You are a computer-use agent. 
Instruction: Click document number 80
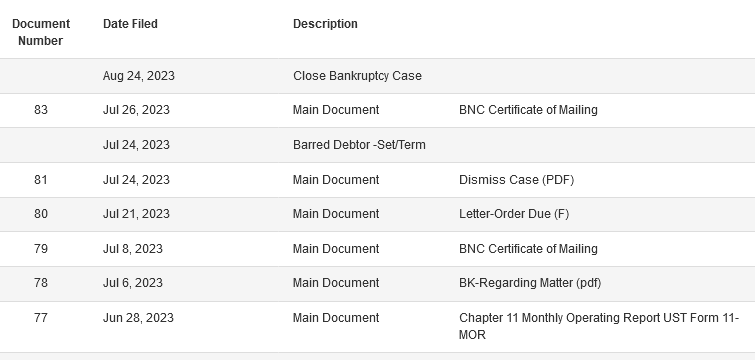click(x=41, y=214)
